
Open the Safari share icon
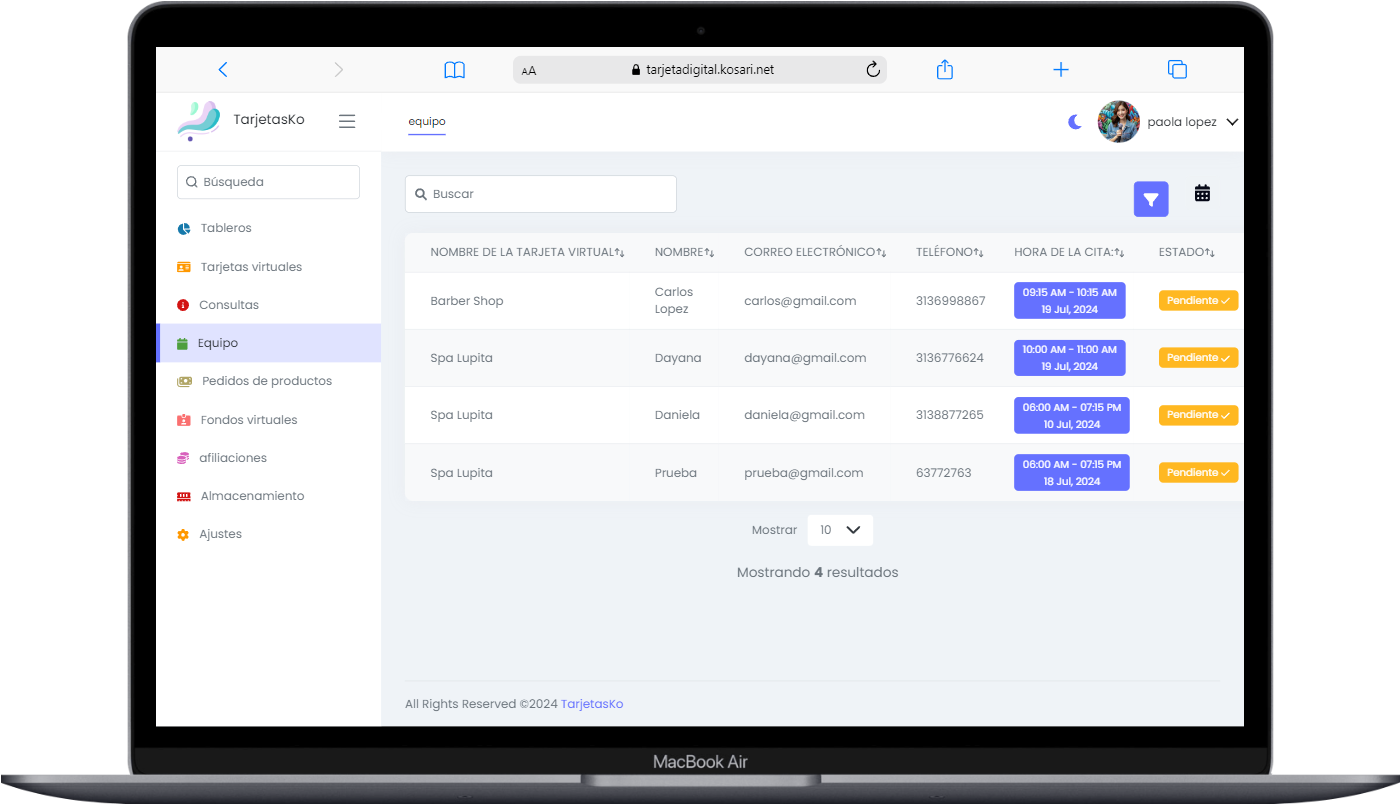(944, 70)
